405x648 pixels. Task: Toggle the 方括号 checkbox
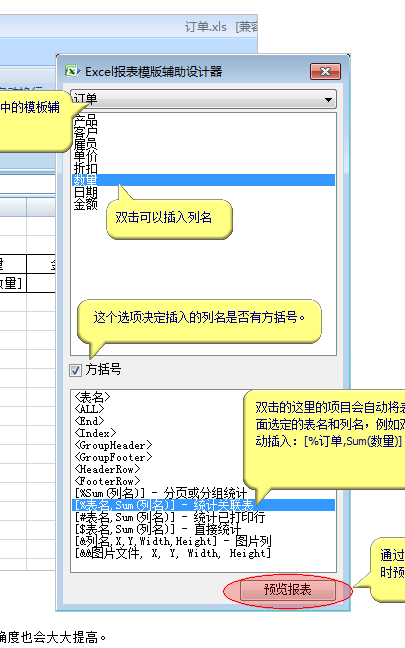click(75, 370)
